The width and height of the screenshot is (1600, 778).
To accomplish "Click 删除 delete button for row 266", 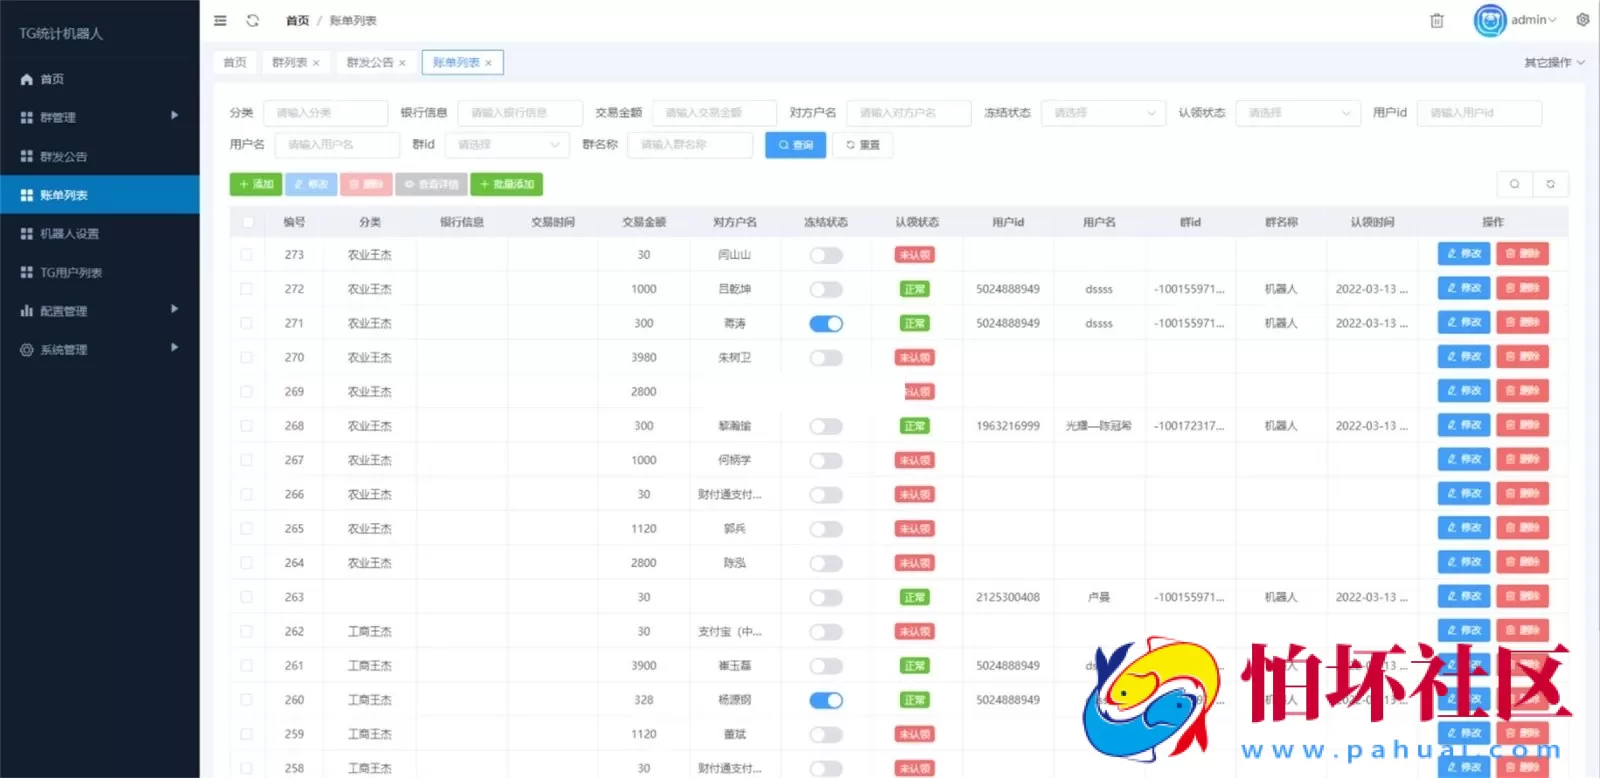I will 1522,493.
